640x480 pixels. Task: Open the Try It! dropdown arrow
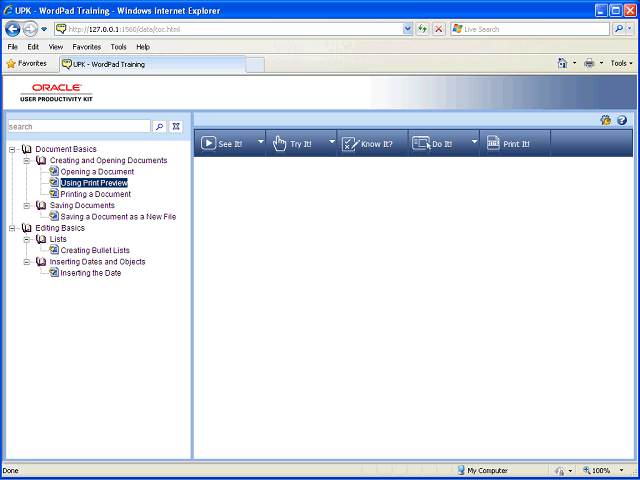pyautogui.click(x=332, y=142)
